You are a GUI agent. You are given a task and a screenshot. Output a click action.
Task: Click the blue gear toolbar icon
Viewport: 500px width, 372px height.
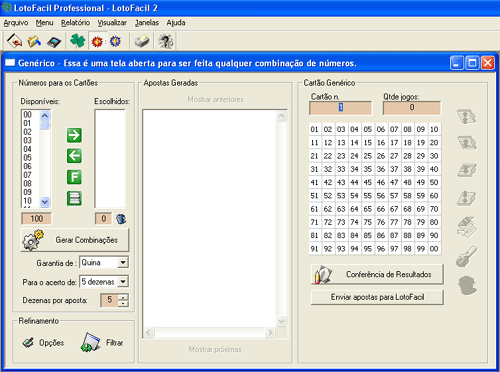(115, 42)
